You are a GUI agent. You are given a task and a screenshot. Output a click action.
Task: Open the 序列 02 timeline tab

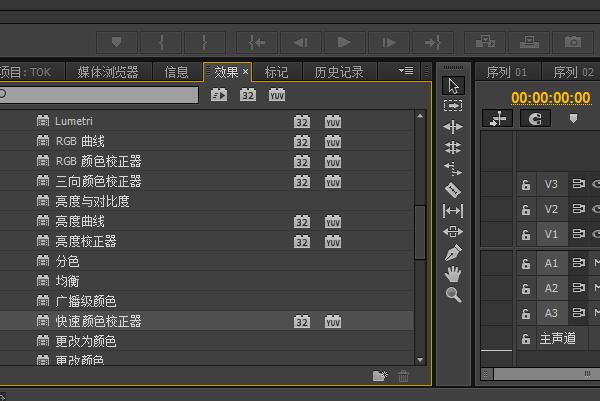pyautogui.click(x=573, y=72)
